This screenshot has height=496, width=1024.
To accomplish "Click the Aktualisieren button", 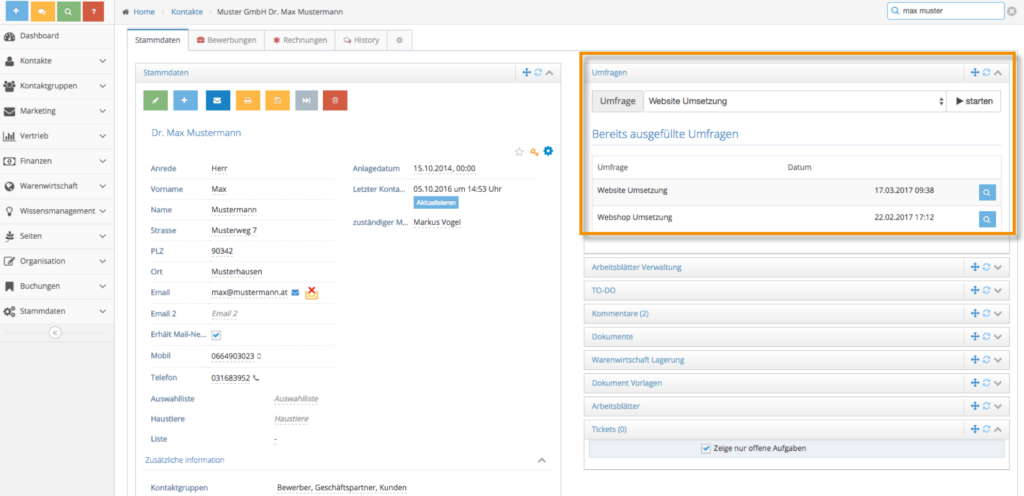I will click(436, 203).
